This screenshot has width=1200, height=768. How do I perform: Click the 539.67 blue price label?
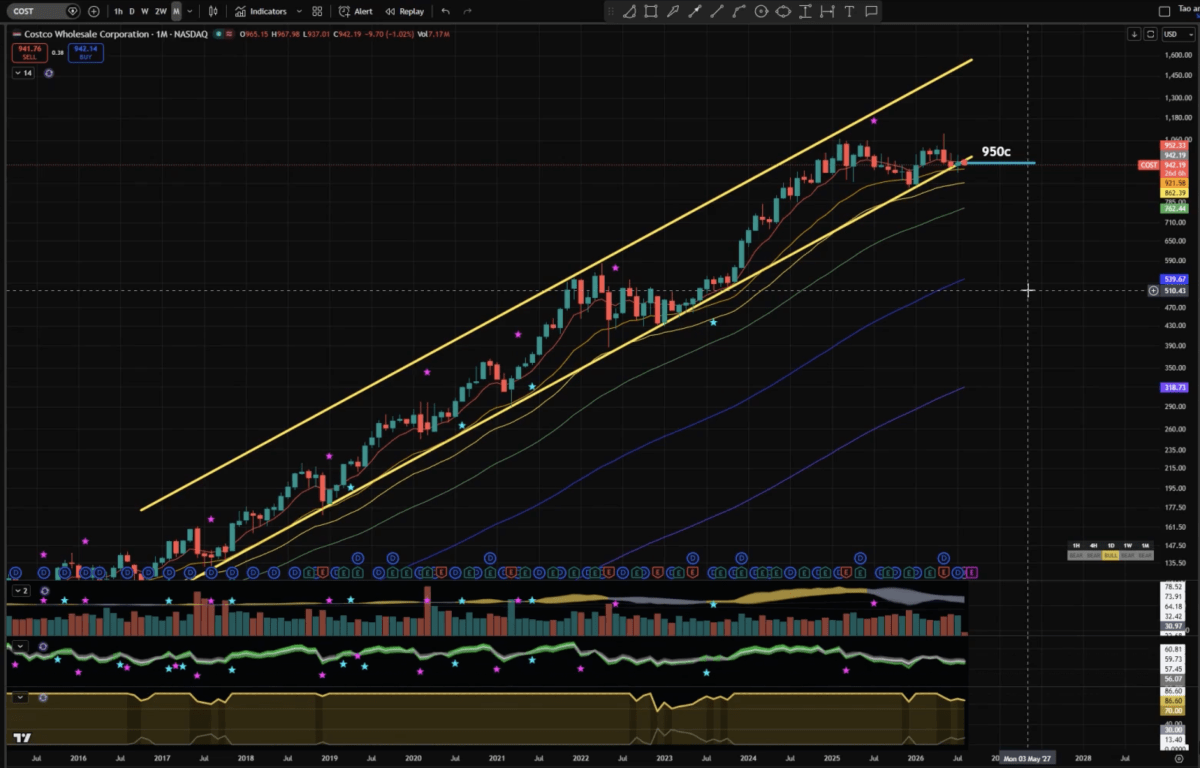(x=1173, y=279)
